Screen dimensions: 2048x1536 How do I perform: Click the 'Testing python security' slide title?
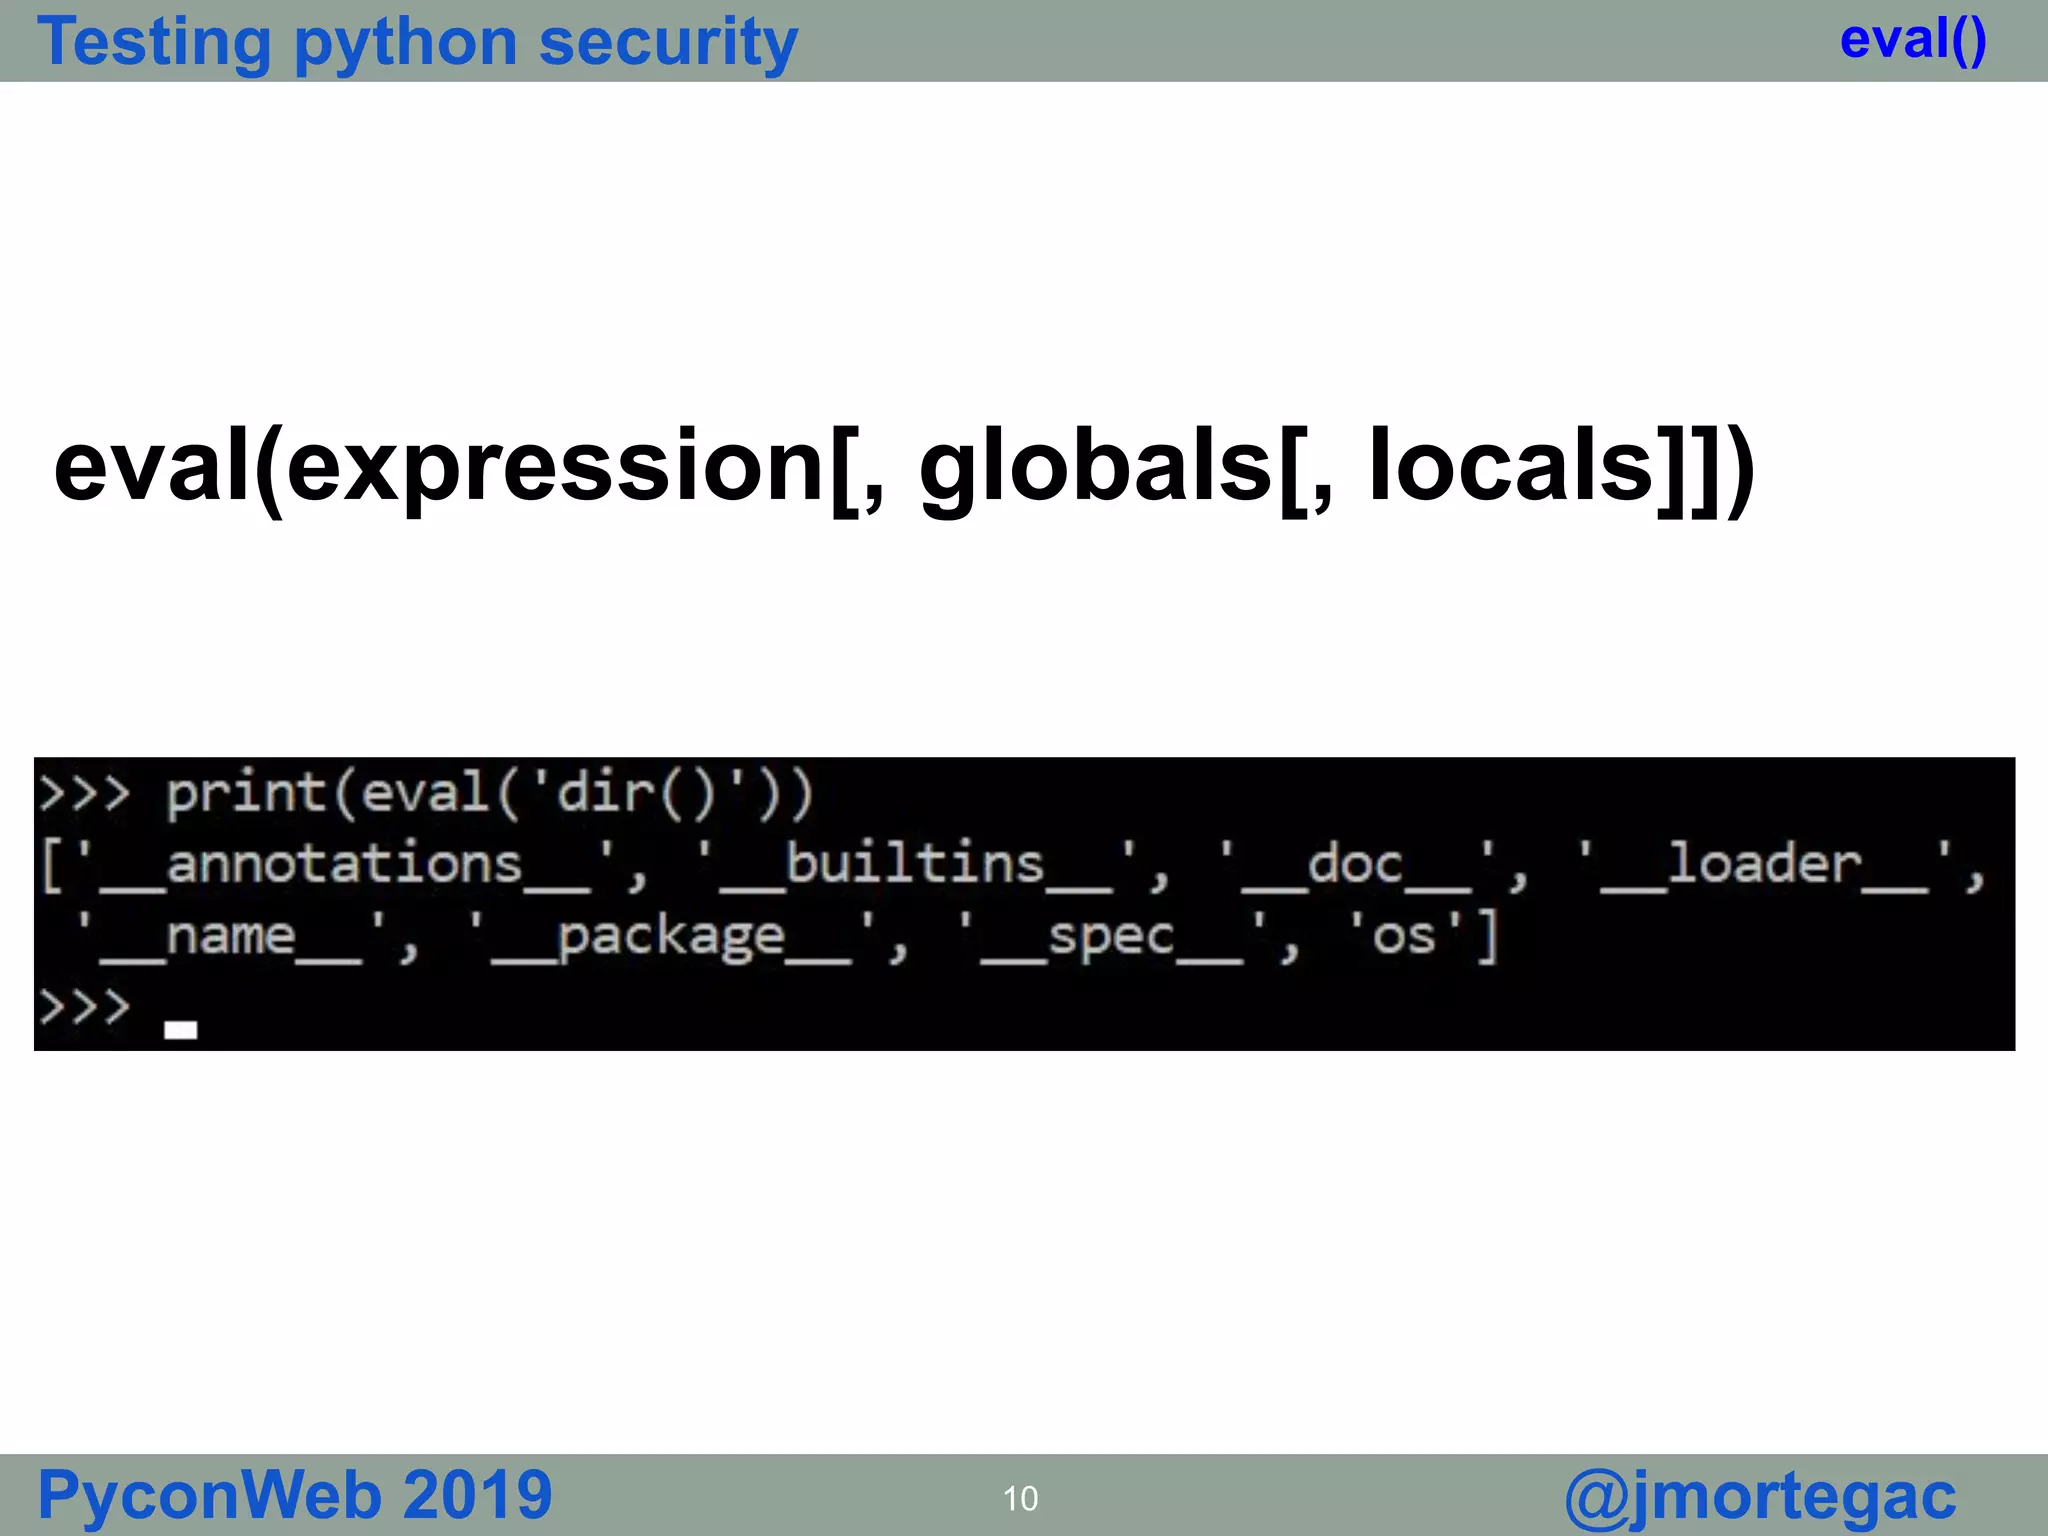[417, 42]
